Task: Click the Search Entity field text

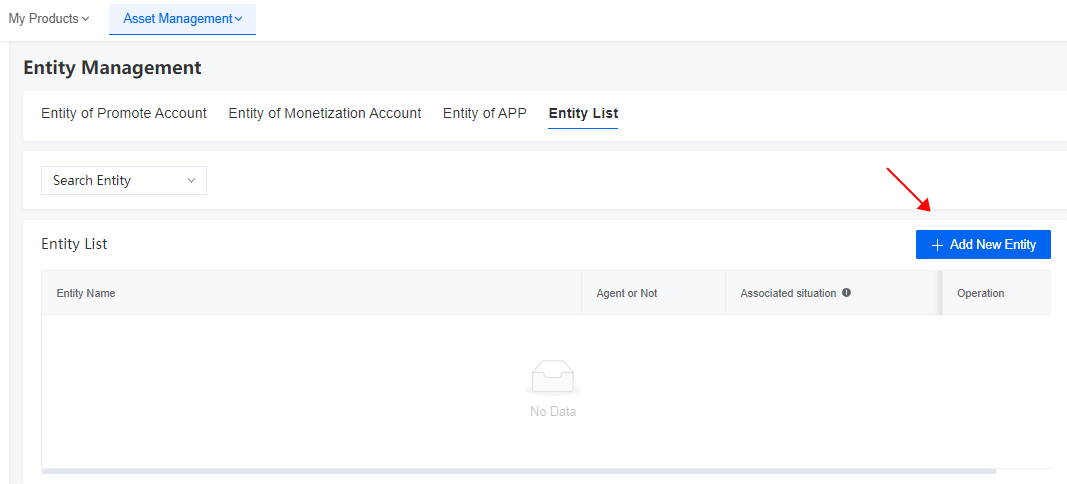Action: 92,181
